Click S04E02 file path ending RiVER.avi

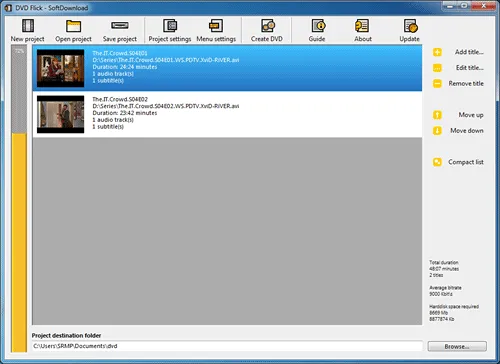tap(166, 106)
